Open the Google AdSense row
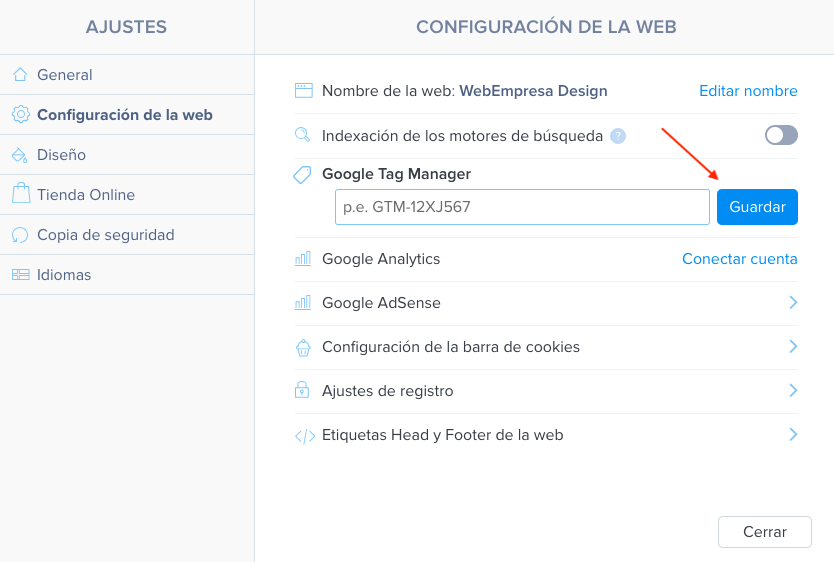834x562 pixels. tap(546, 303)
